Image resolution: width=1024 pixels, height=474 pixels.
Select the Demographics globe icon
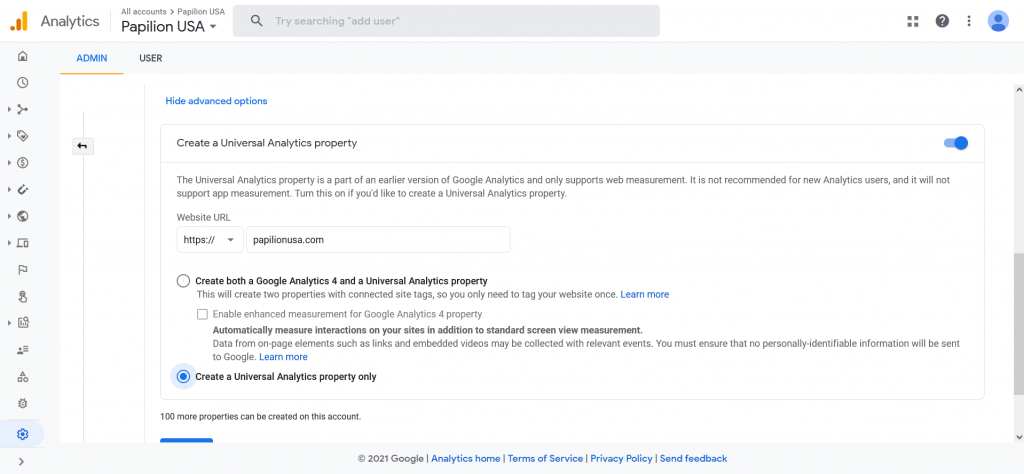point(22,216)
